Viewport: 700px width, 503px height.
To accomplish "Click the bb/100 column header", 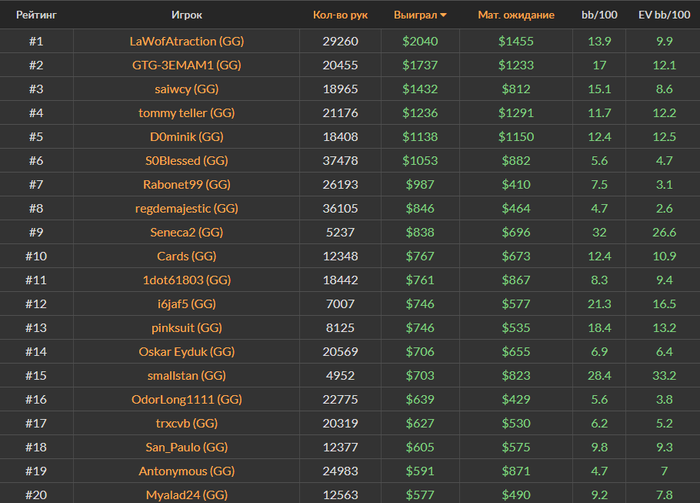I will tap(599, 15).
